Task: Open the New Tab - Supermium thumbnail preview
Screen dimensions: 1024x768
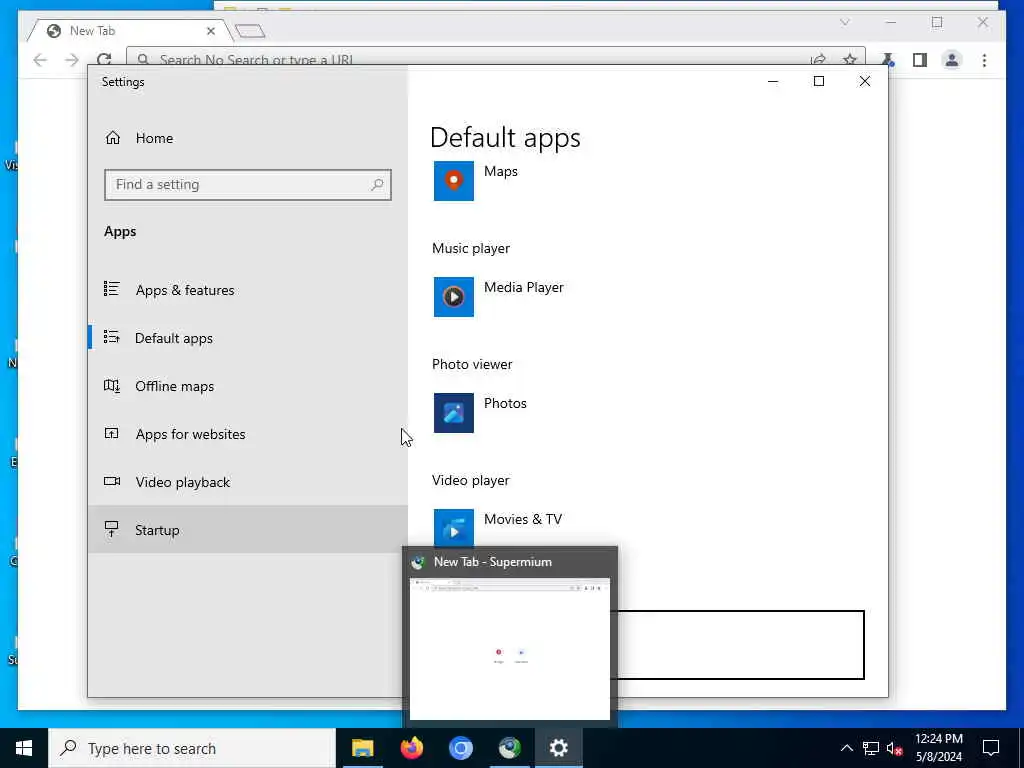Action: click(509, 648)
